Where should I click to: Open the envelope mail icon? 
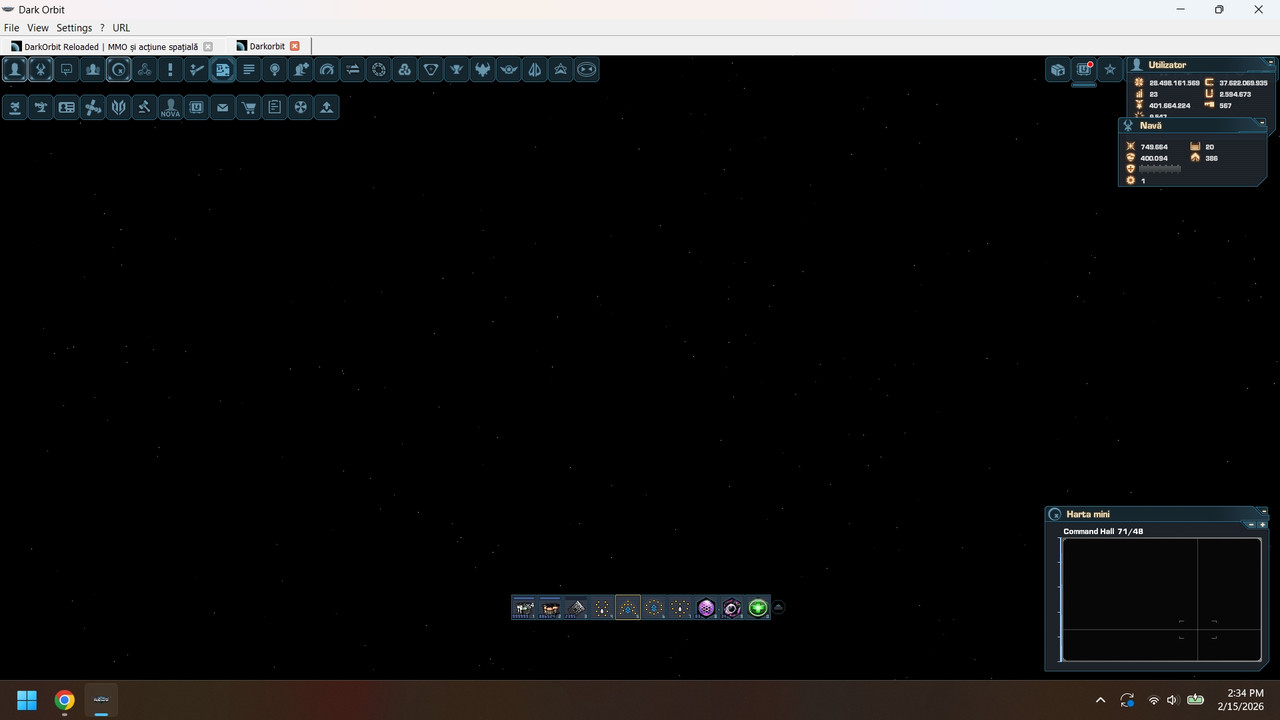223,107
